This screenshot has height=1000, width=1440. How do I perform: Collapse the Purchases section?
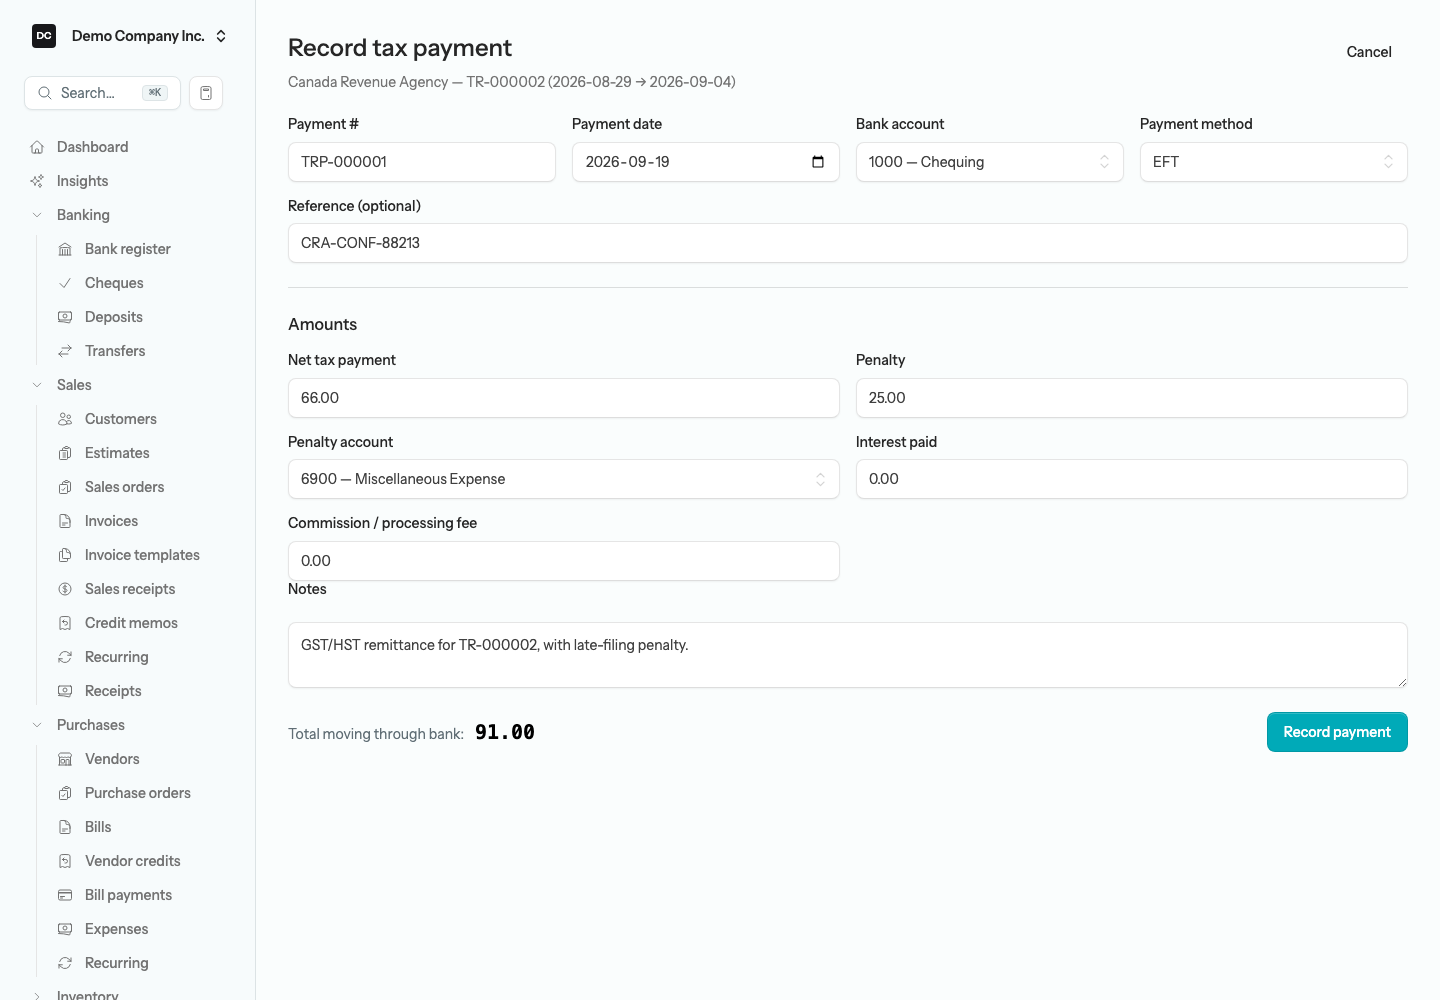37,725
